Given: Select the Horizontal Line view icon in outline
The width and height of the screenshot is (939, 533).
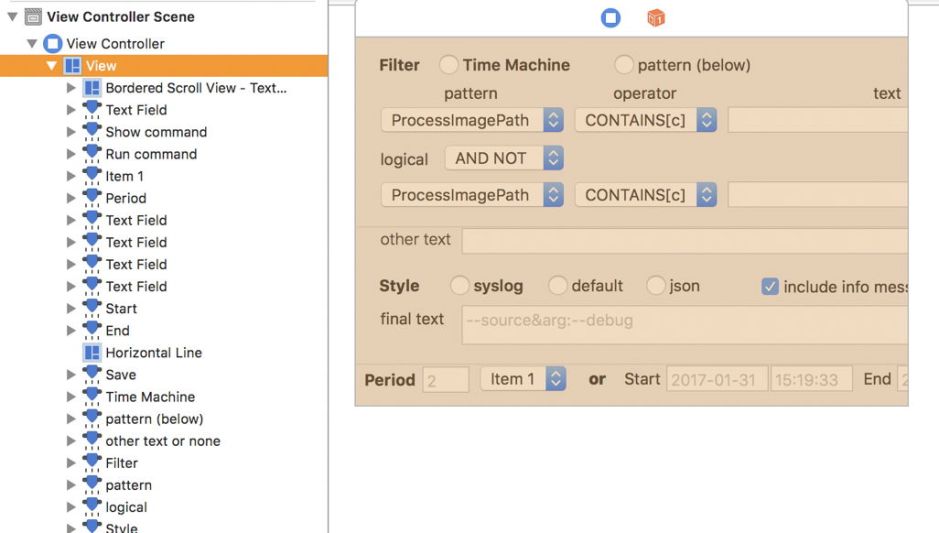Looking at the screenshot, I should pyautogui.click(x=92, y=353).
